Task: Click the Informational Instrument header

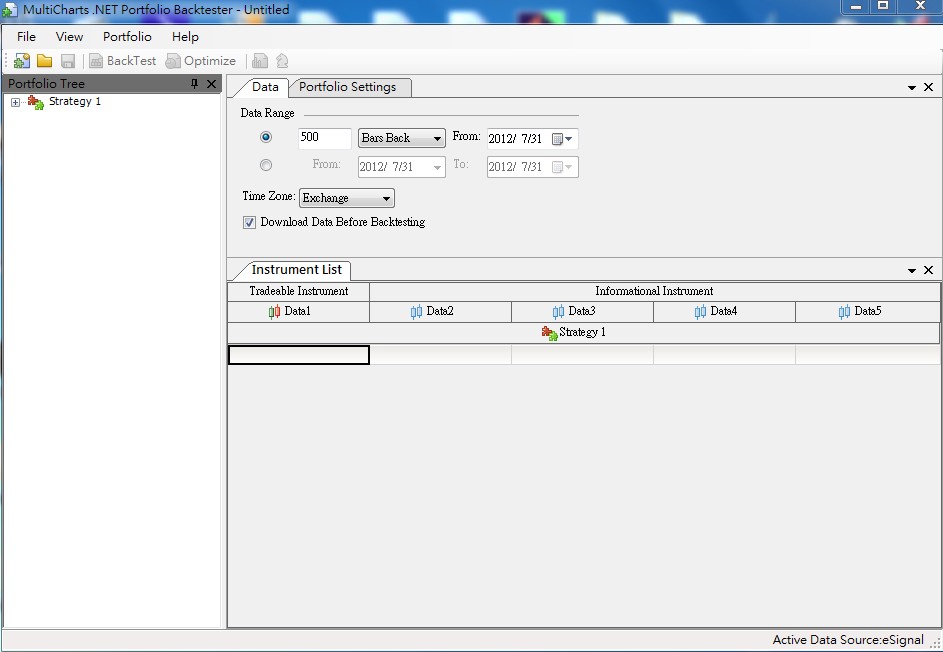Action: [x=654, y=291]
